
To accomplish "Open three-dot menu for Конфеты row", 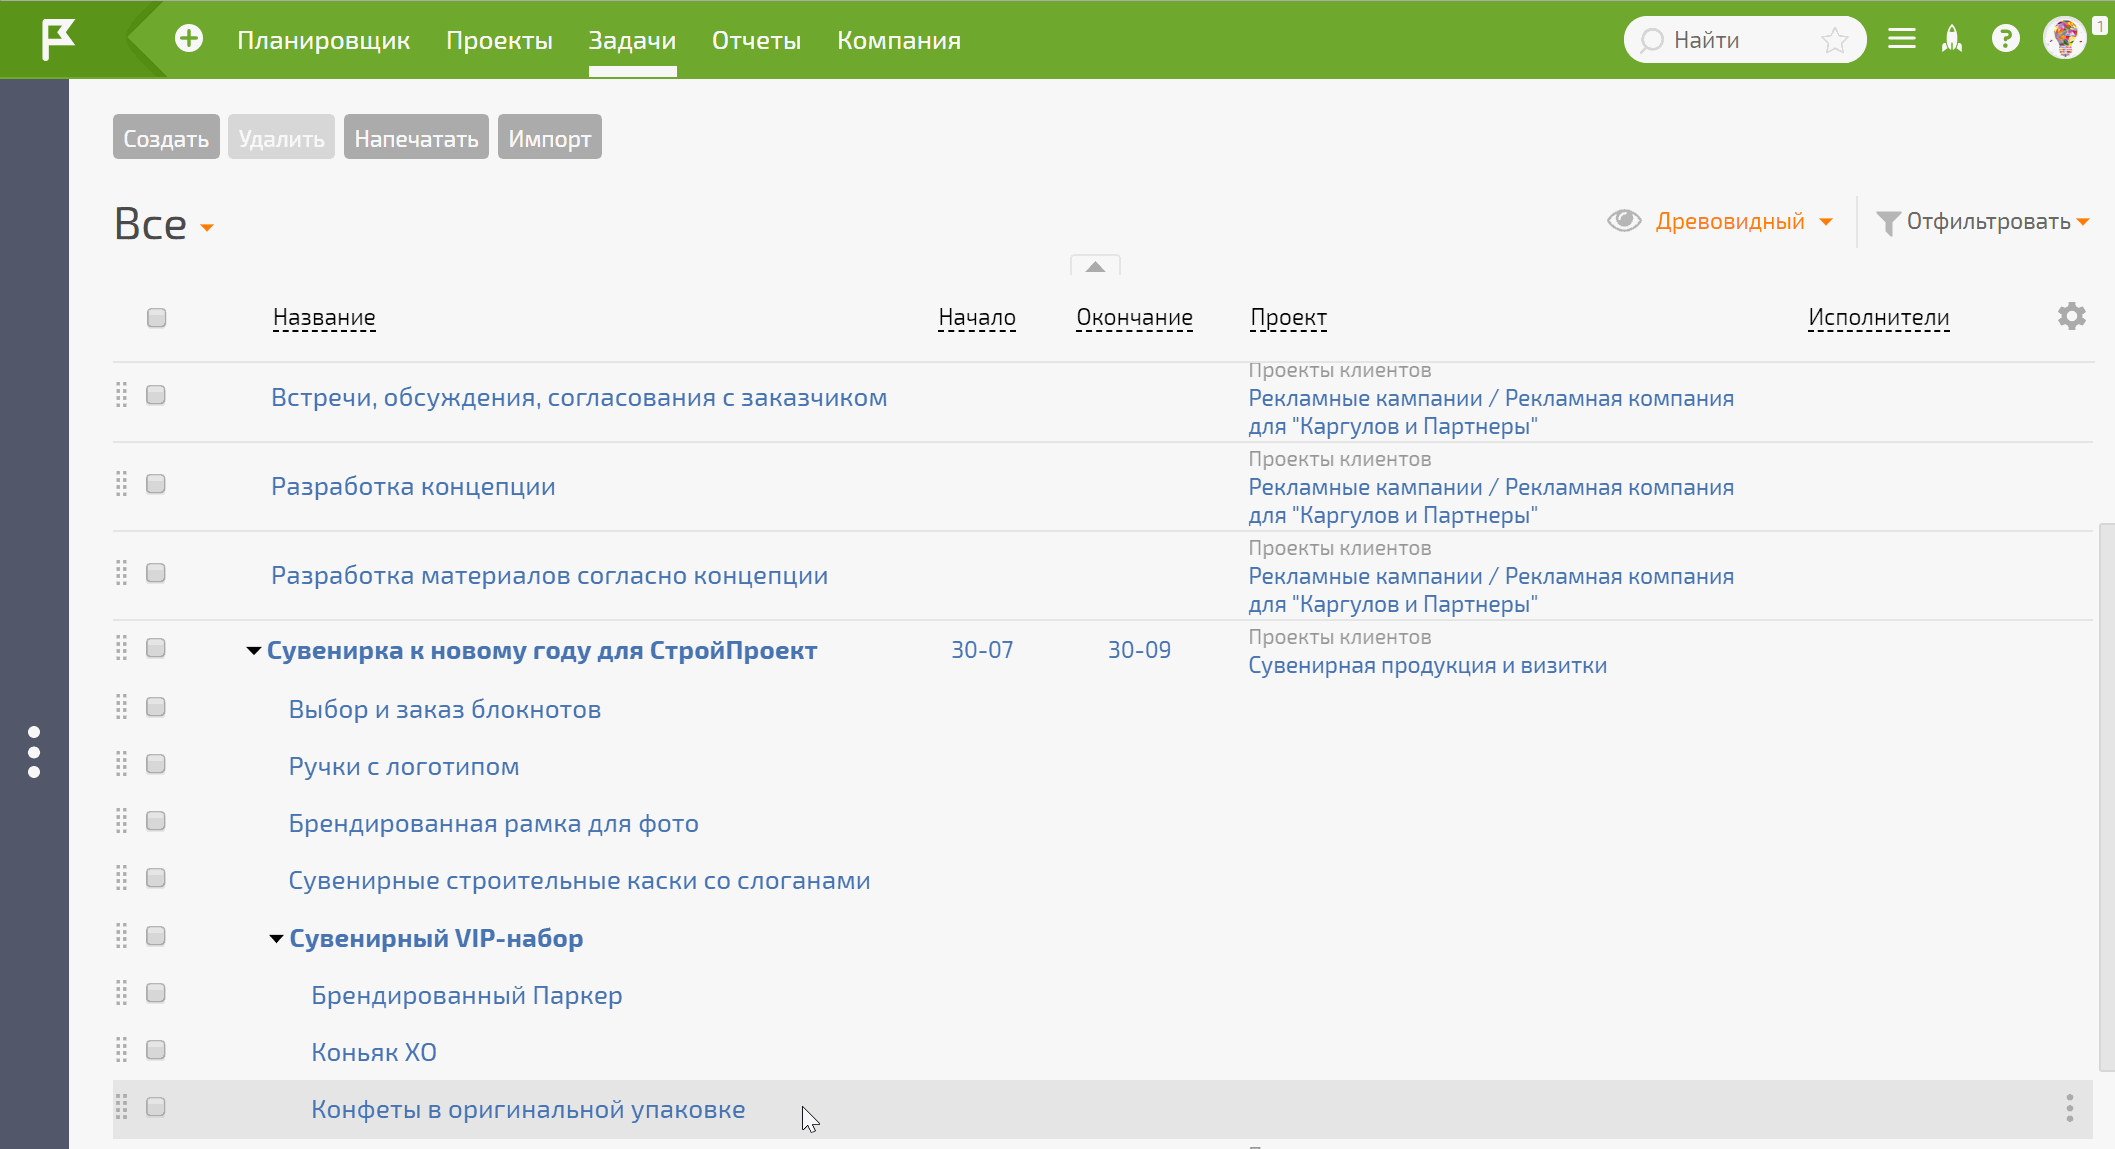I will 2069,1108.
